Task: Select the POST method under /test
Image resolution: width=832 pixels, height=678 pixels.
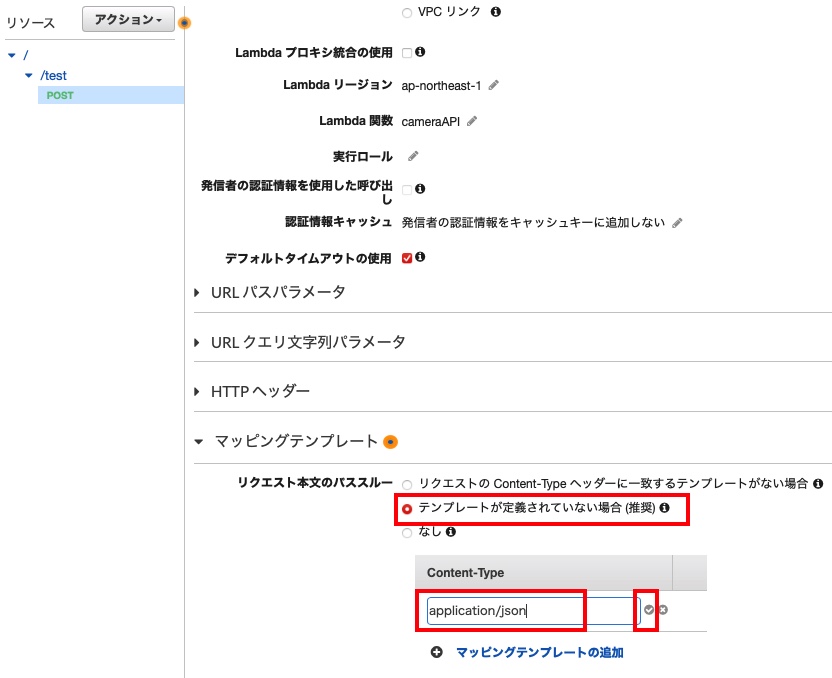Action: (x=59, y=95)
